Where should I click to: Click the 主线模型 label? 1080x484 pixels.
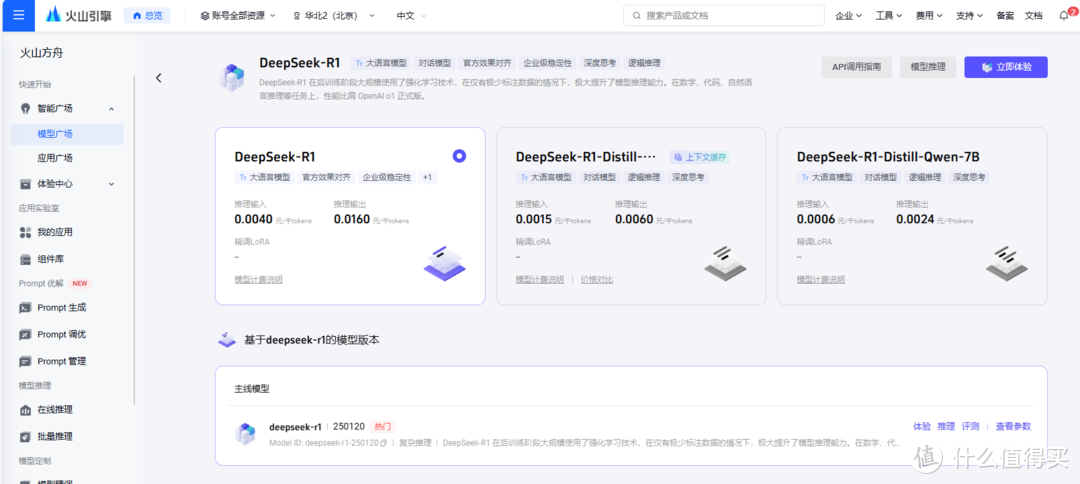pyautogui.click(x=251, y=388)
